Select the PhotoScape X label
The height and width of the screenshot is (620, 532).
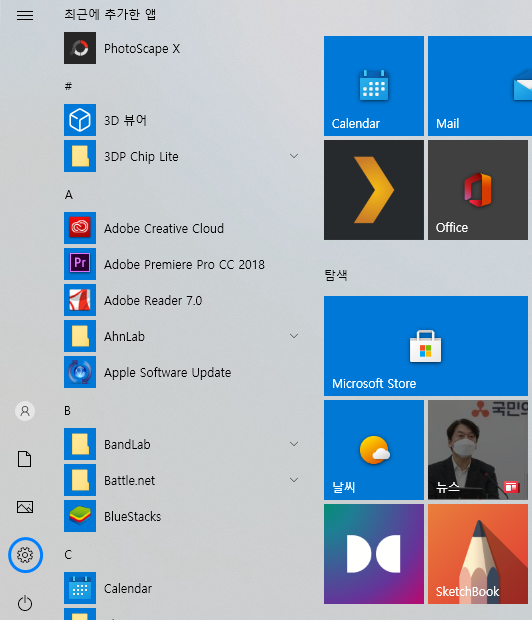pos(142,49)
